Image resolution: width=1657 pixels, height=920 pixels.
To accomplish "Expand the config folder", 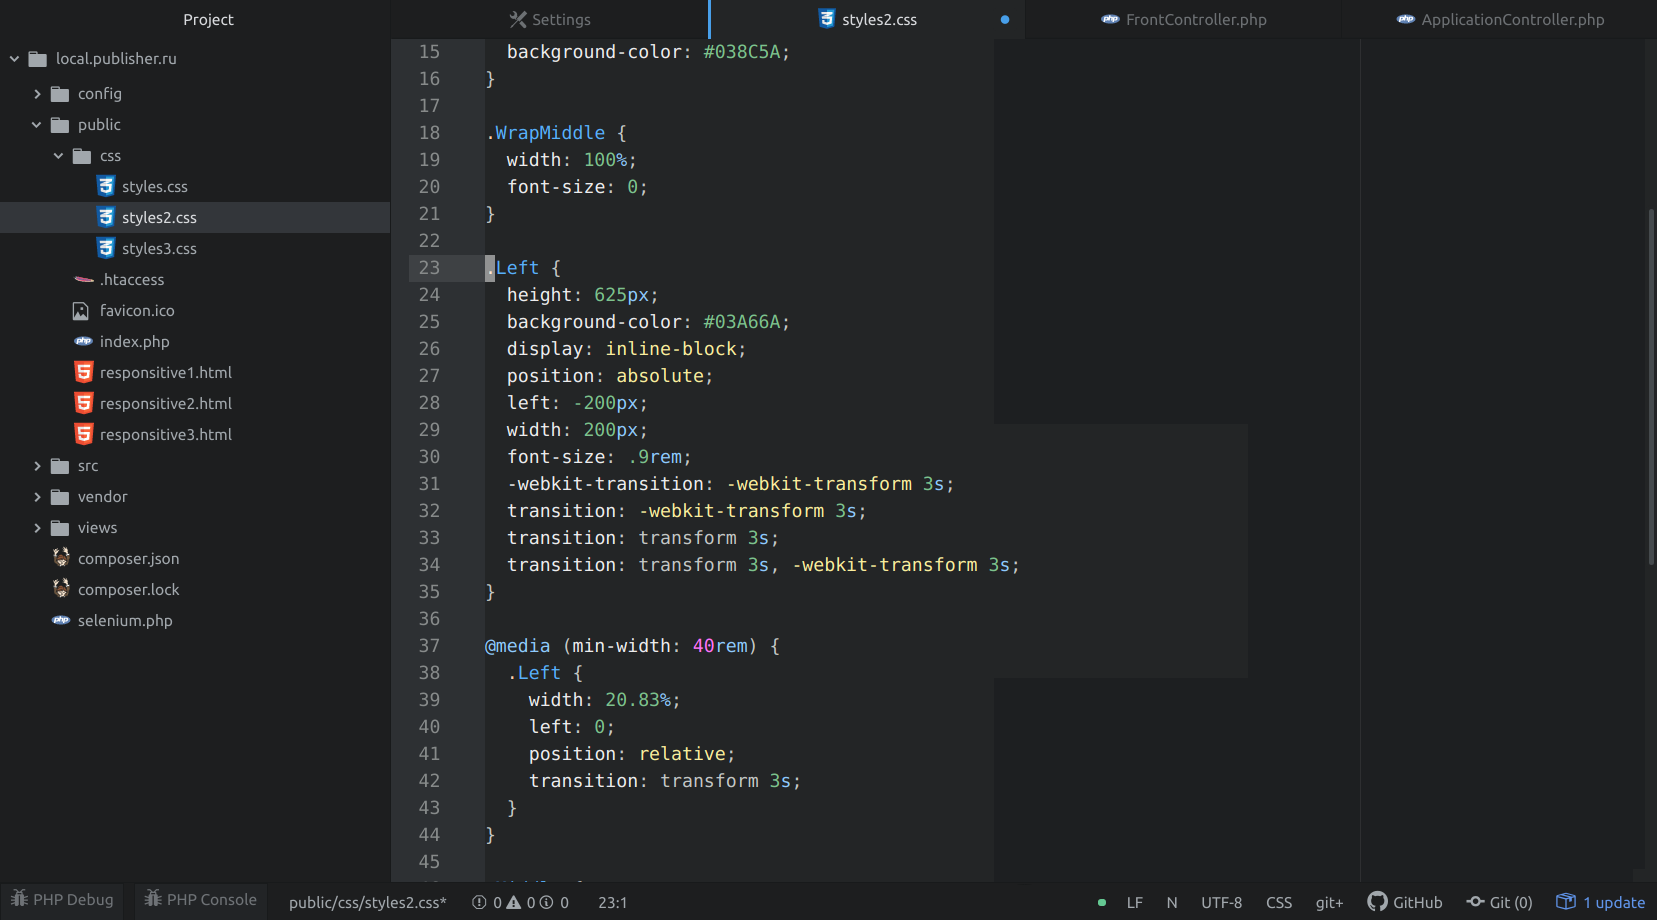I will (x=37, y=94).
